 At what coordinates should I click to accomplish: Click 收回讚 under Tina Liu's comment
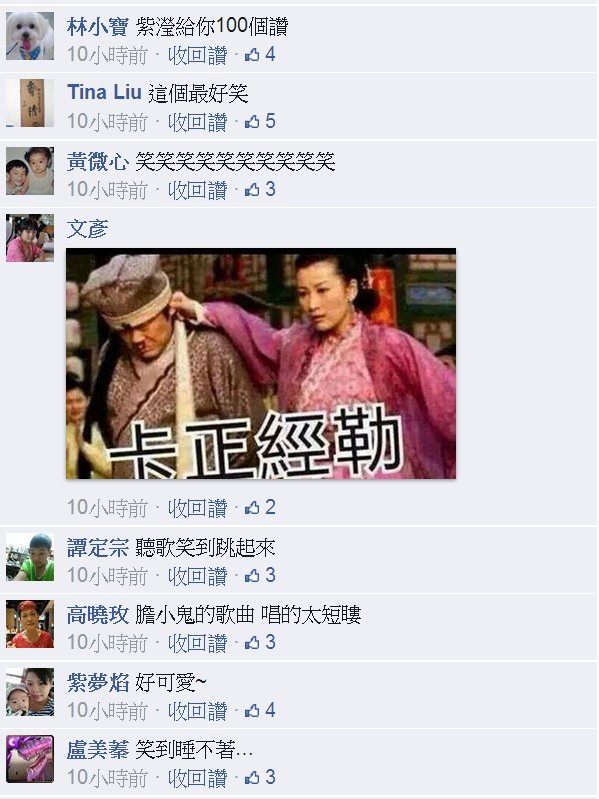pyautogui.click(x=198, y=122)
